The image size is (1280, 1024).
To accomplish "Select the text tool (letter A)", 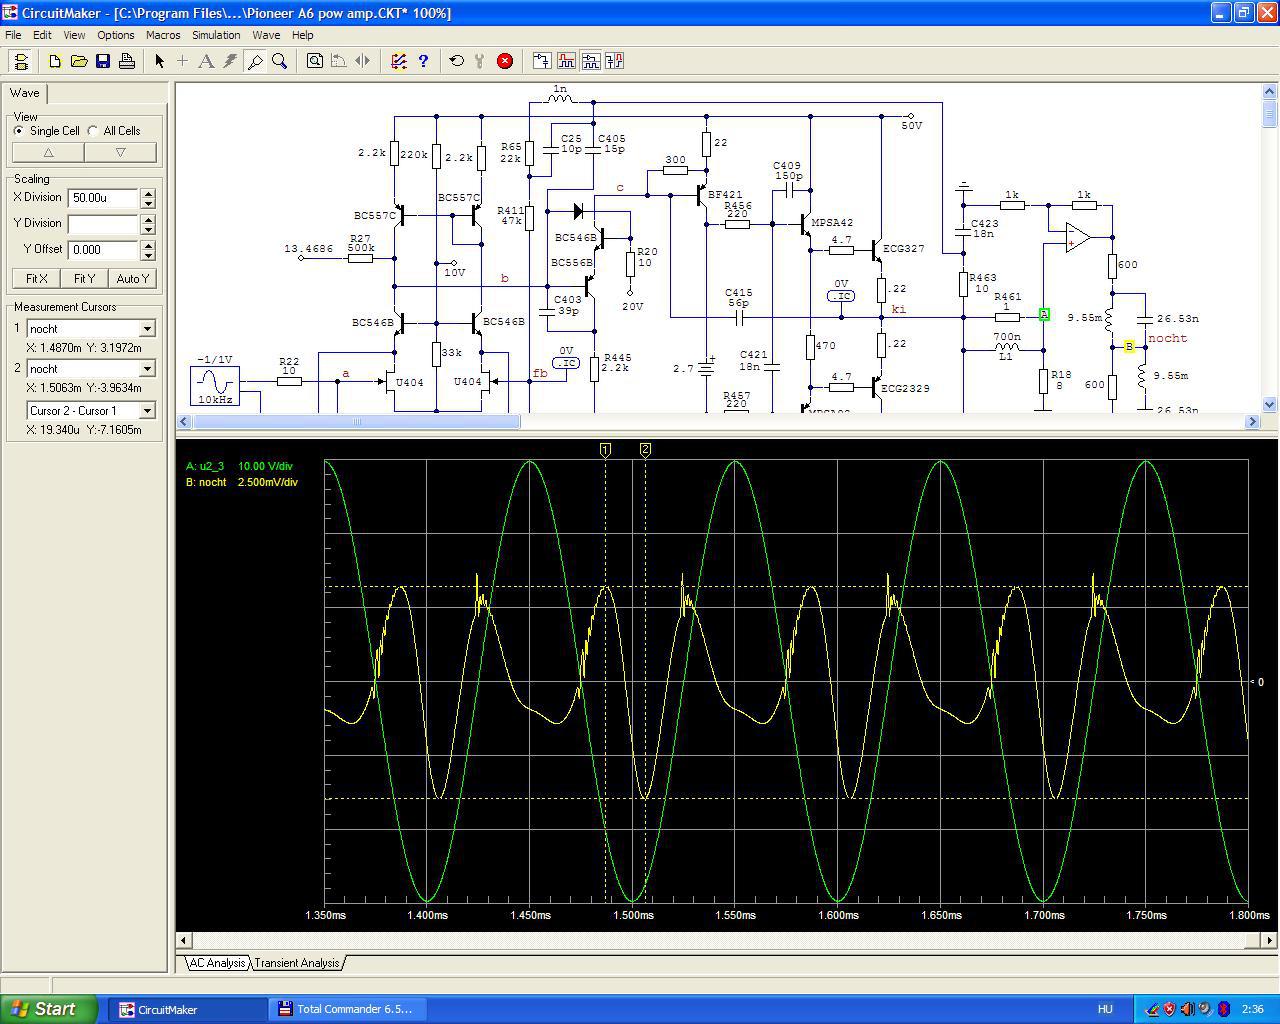I will [206, 61].
